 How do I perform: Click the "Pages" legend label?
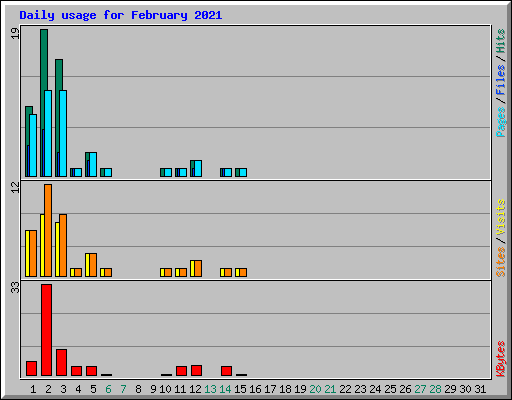[500, 122]
